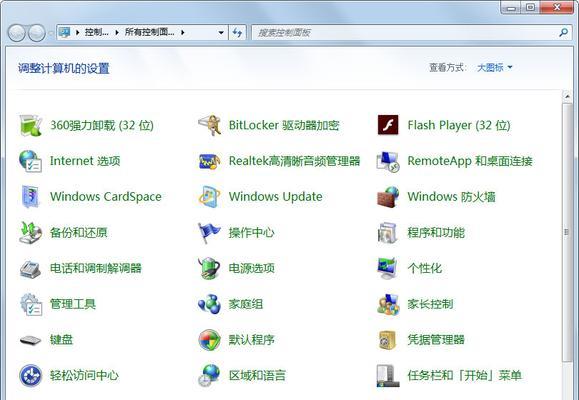
Task: Click the RemoteApp 和桌面连接 icon
Action: coord(388,161)
